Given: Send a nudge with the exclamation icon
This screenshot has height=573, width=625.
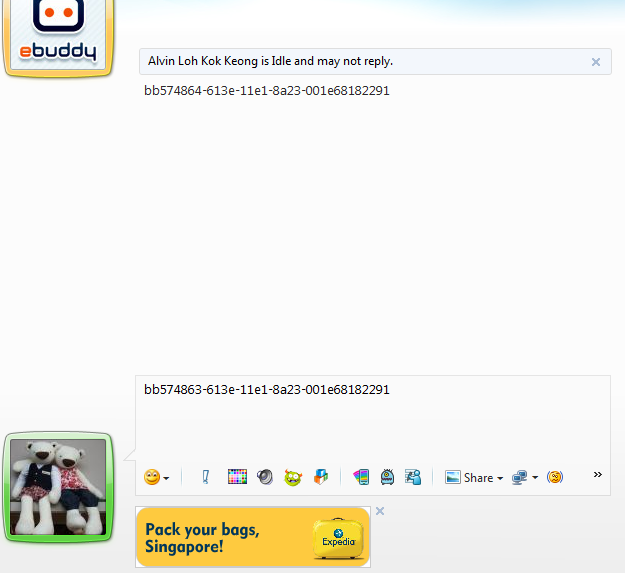Looking at the screenshot, I should coord(206,477).
